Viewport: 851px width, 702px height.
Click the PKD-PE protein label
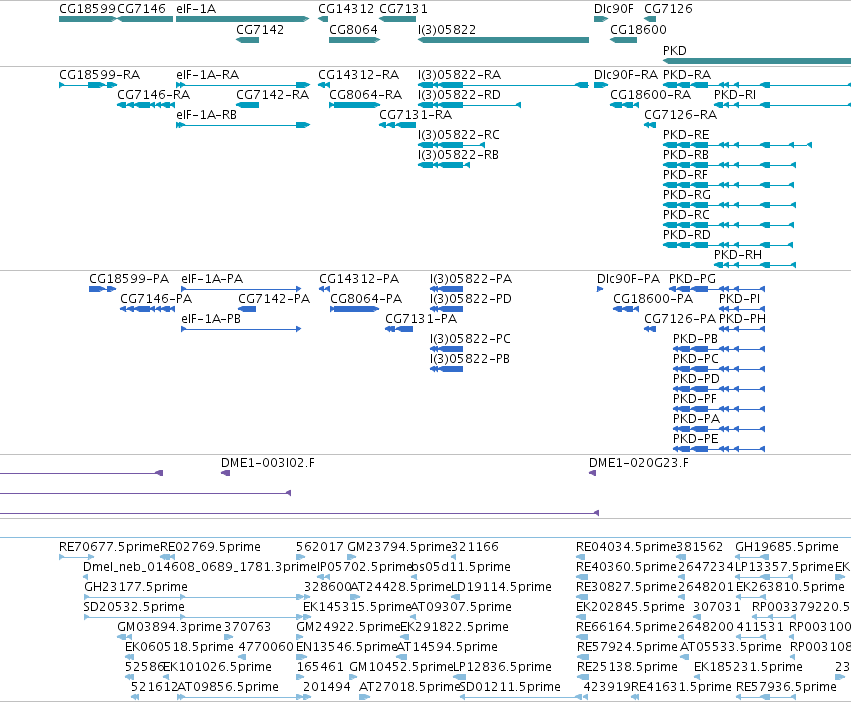click(x=696, y=439)
